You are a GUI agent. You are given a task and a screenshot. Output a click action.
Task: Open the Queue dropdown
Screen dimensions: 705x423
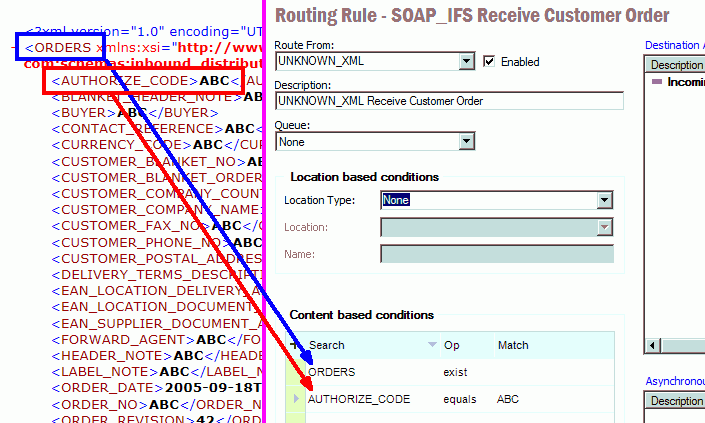click(x=466, y=142)
